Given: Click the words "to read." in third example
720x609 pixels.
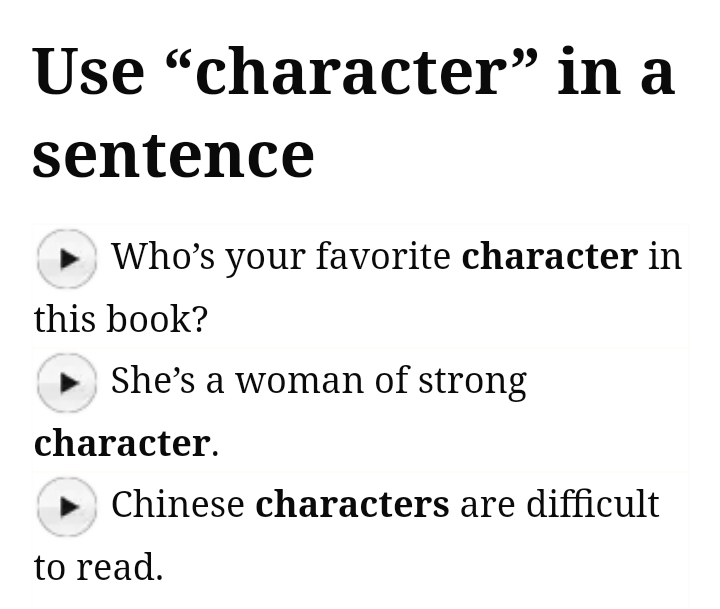Looking at the screenshot, I should pyautogui.click(x=98, y=567).
